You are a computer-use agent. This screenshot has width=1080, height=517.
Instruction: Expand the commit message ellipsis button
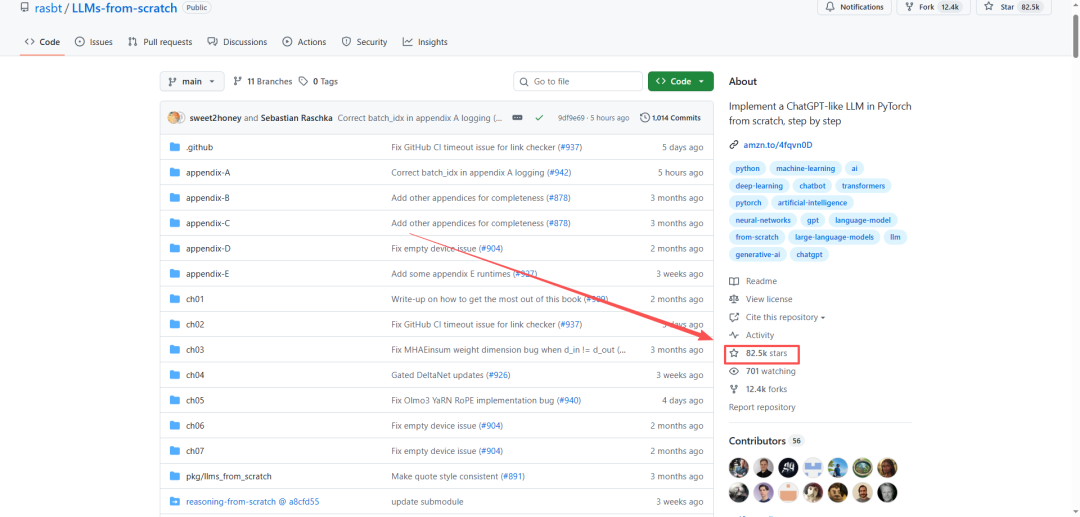pos(518,118)
